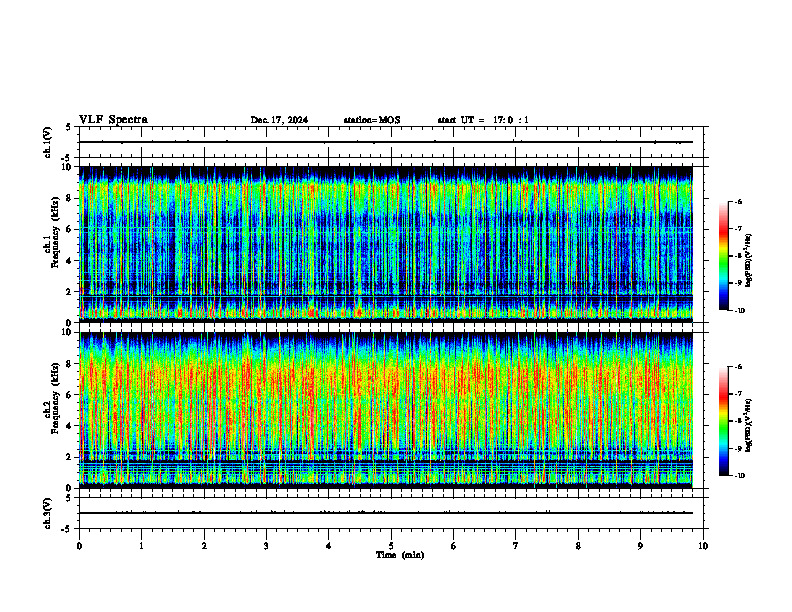
Task: Click the ch.1 color scale bar
Action: coord(723,256)
